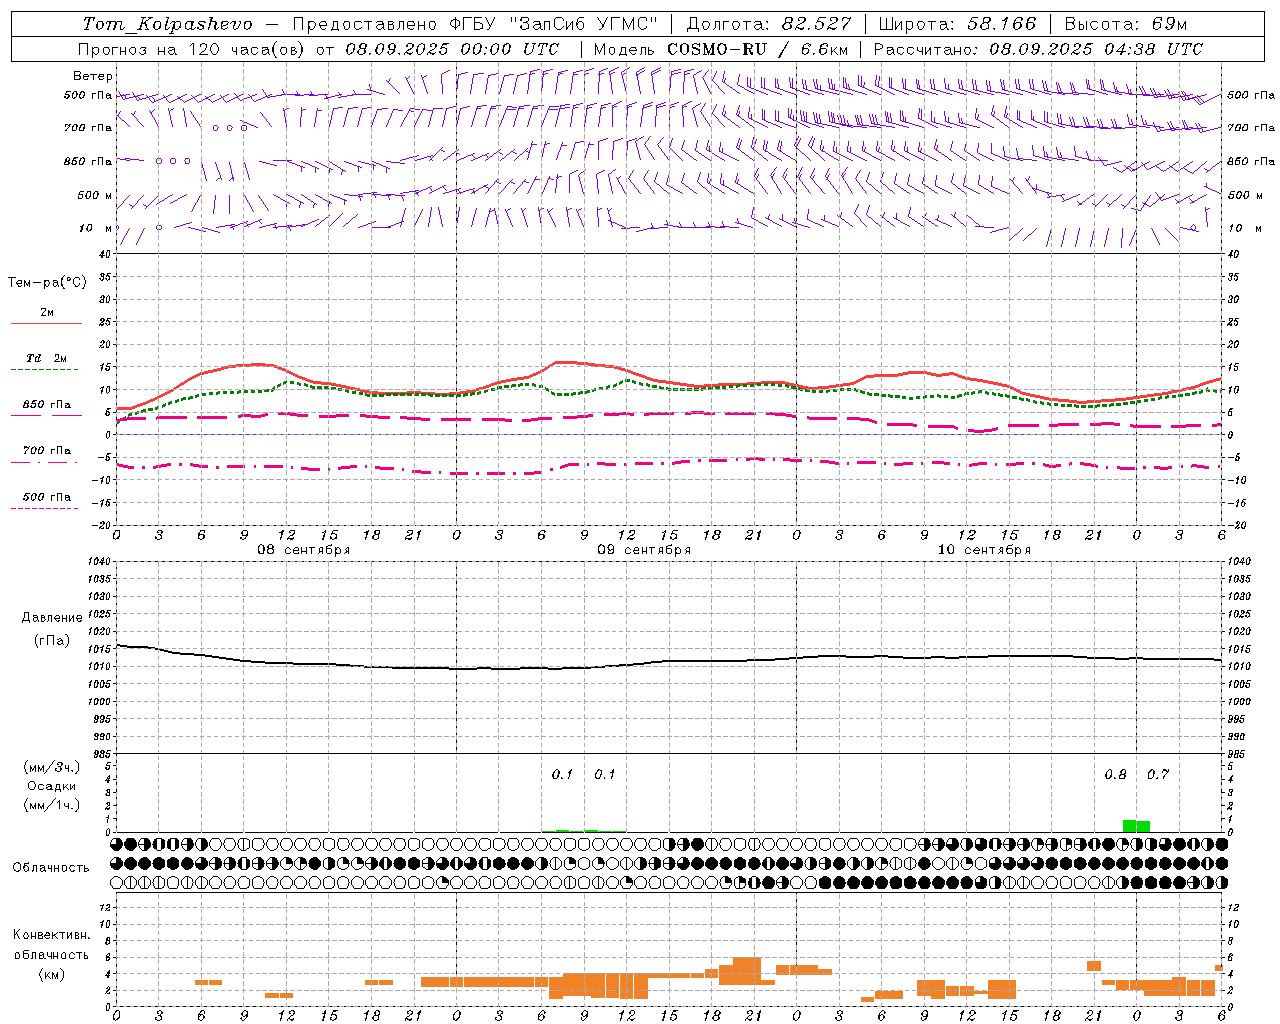1280x1024 pixels.
Task: Click the '10 м' wind level label on left
Action: 96,228
